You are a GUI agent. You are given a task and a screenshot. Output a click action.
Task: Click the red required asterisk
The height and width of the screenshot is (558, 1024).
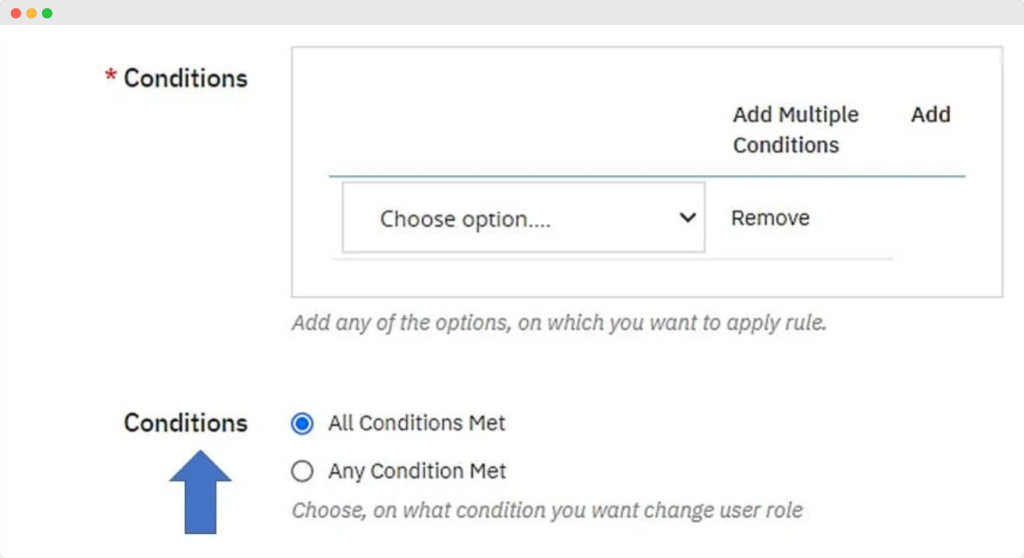pos(111,77)
